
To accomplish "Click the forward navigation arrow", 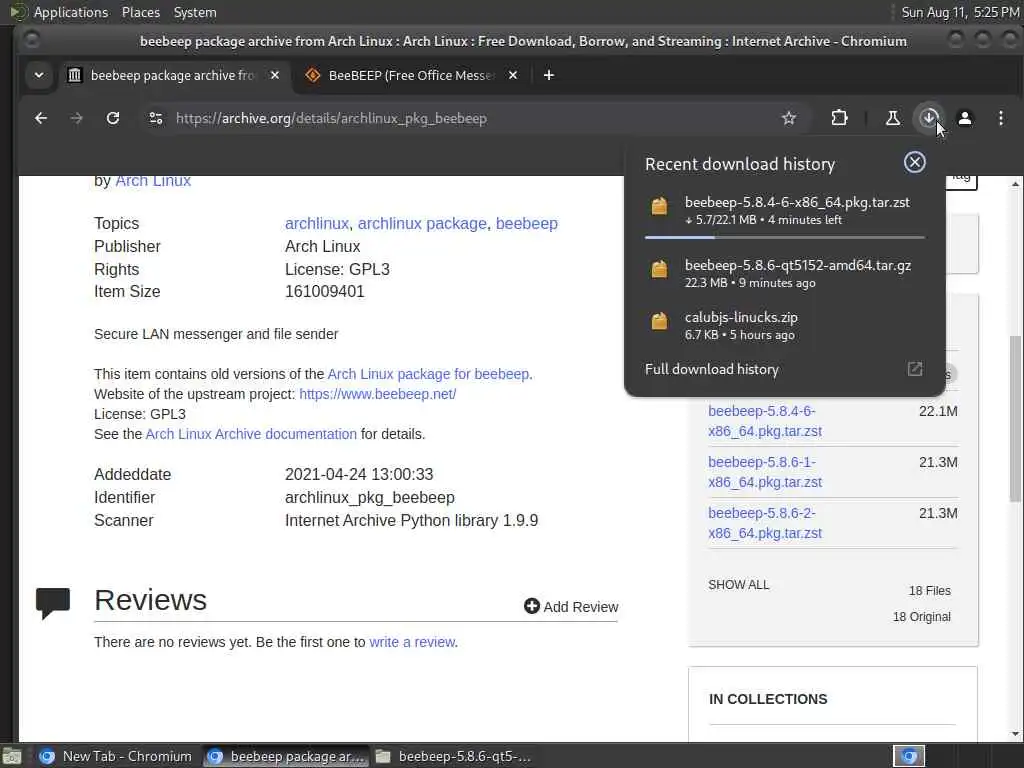I will point(76,118).
